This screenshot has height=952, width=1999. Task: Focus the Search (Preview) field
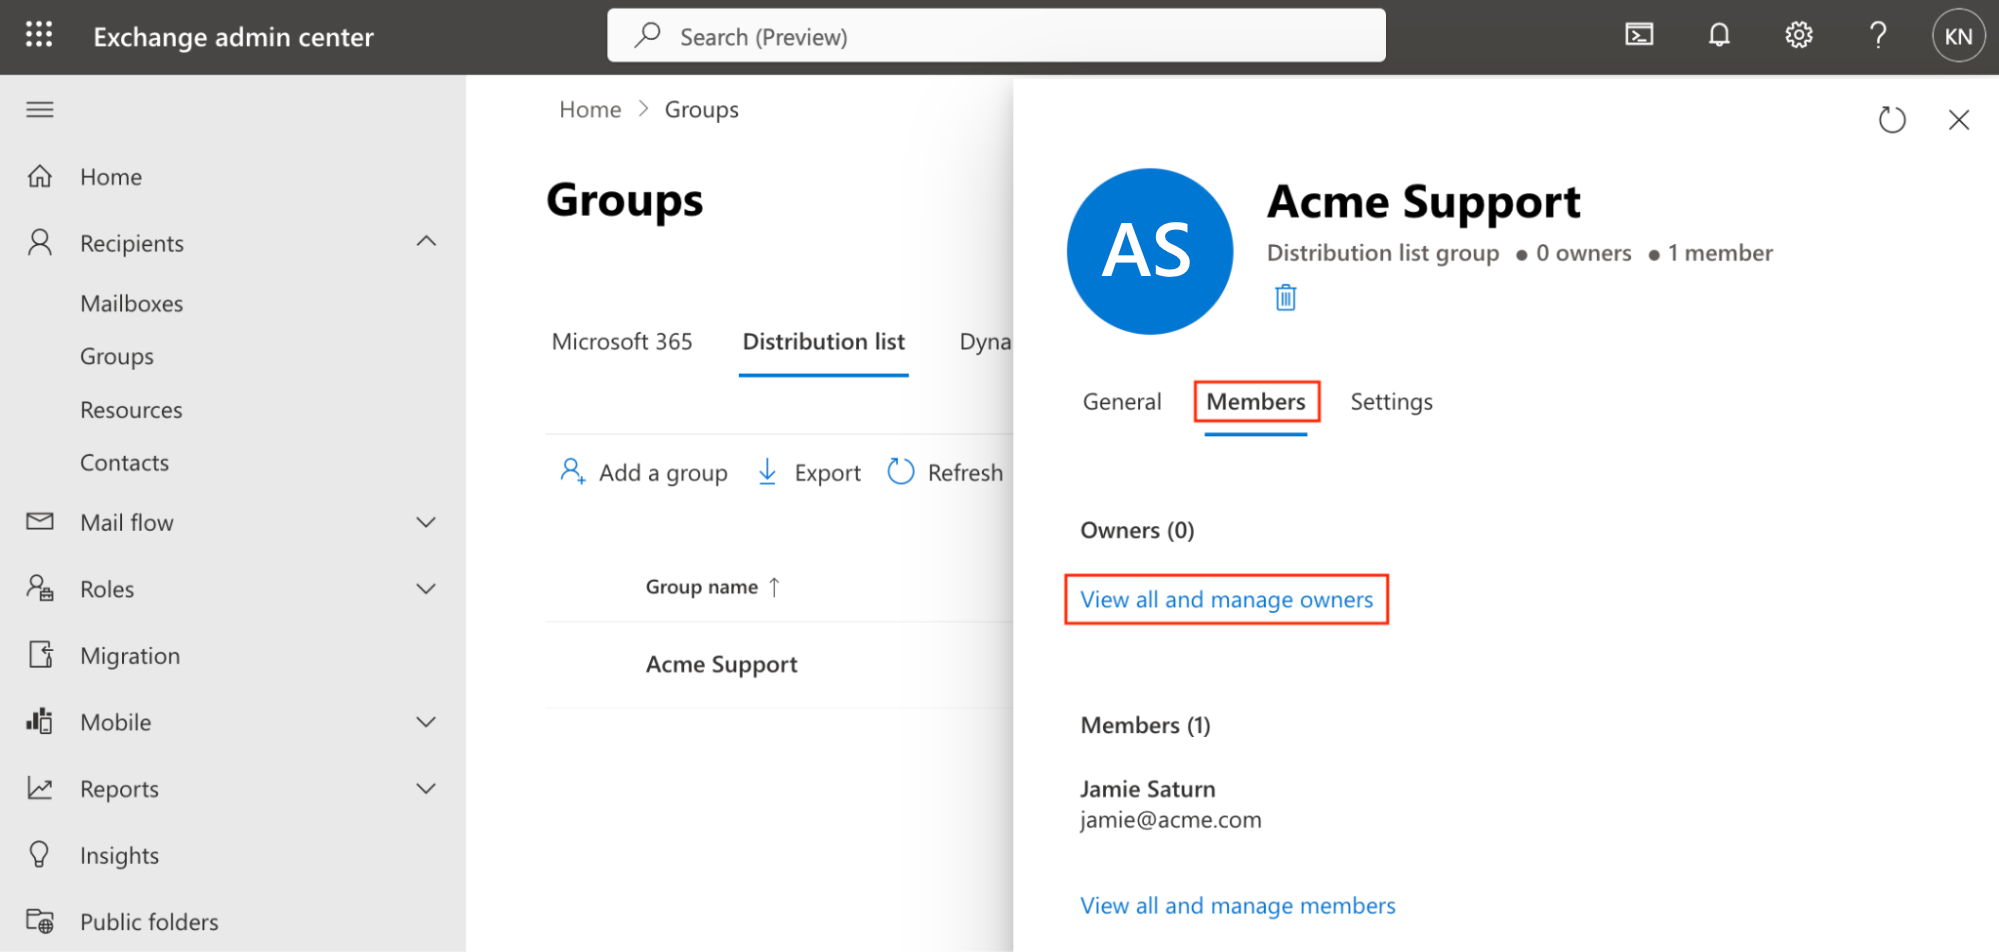996,35
